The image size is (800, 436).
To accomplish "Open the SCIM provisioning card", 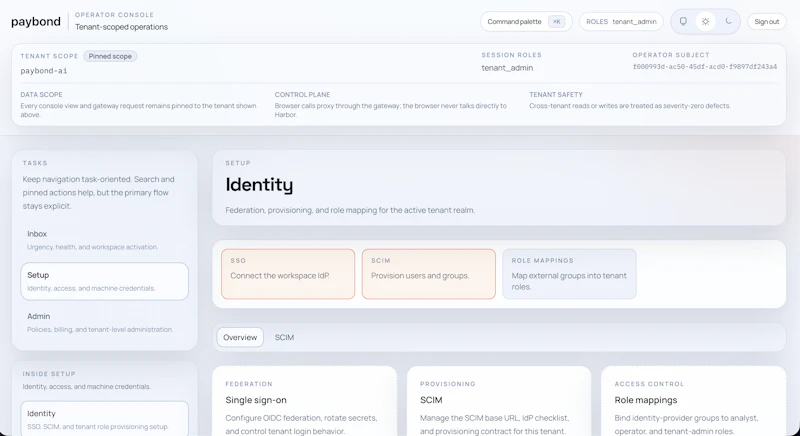I will (499, 401).
